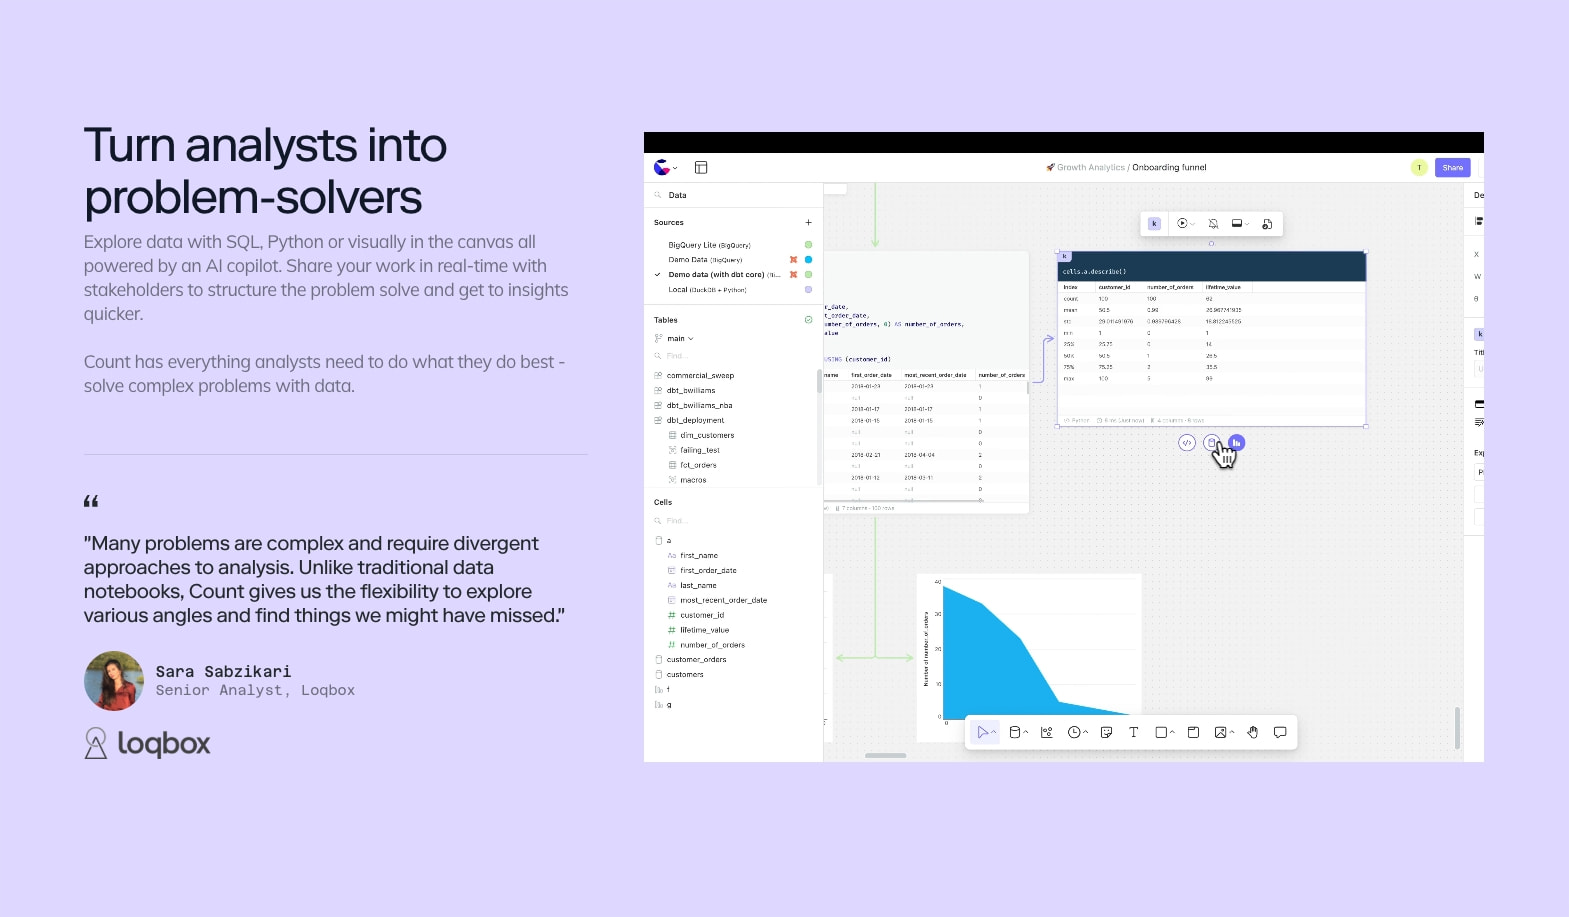The image size is (1569, 917).
Task: Collapse cell a in Cells list
Action: [663, 541]
